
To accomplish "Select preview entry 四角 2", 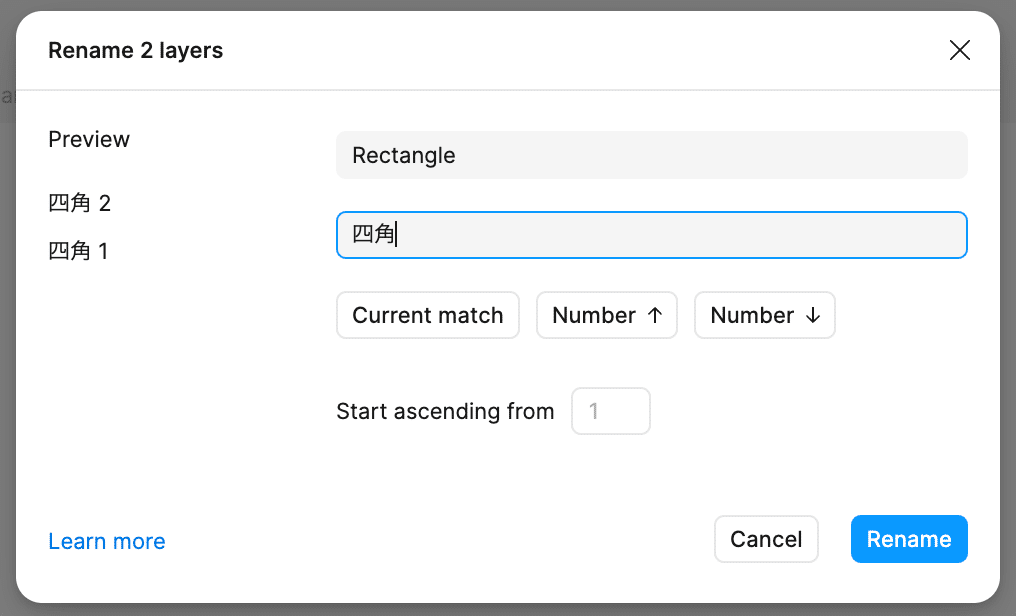I will point(80,203).
